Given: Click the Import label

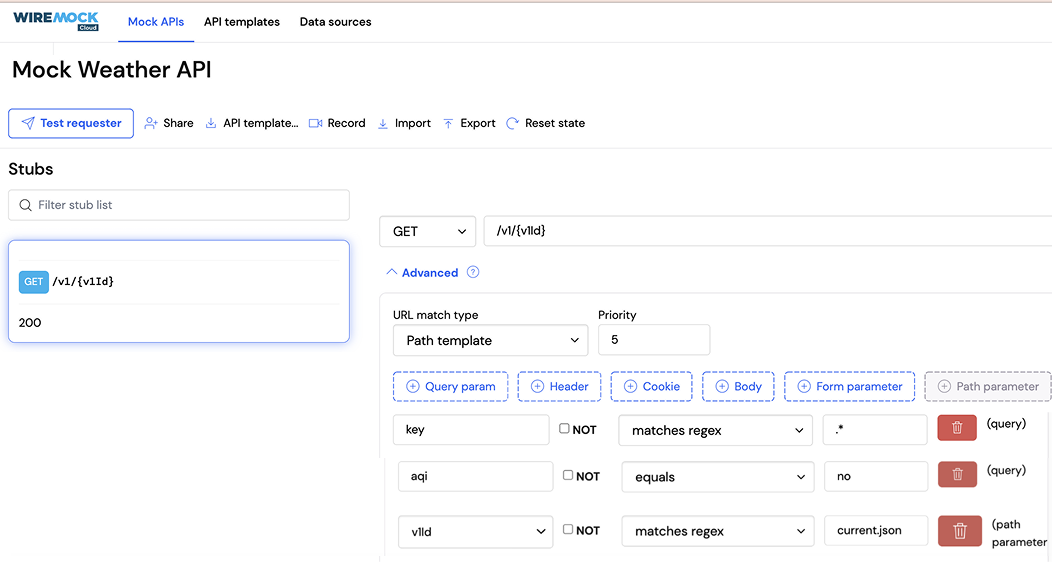Looking at the screenshot, I should pos(413,123).
